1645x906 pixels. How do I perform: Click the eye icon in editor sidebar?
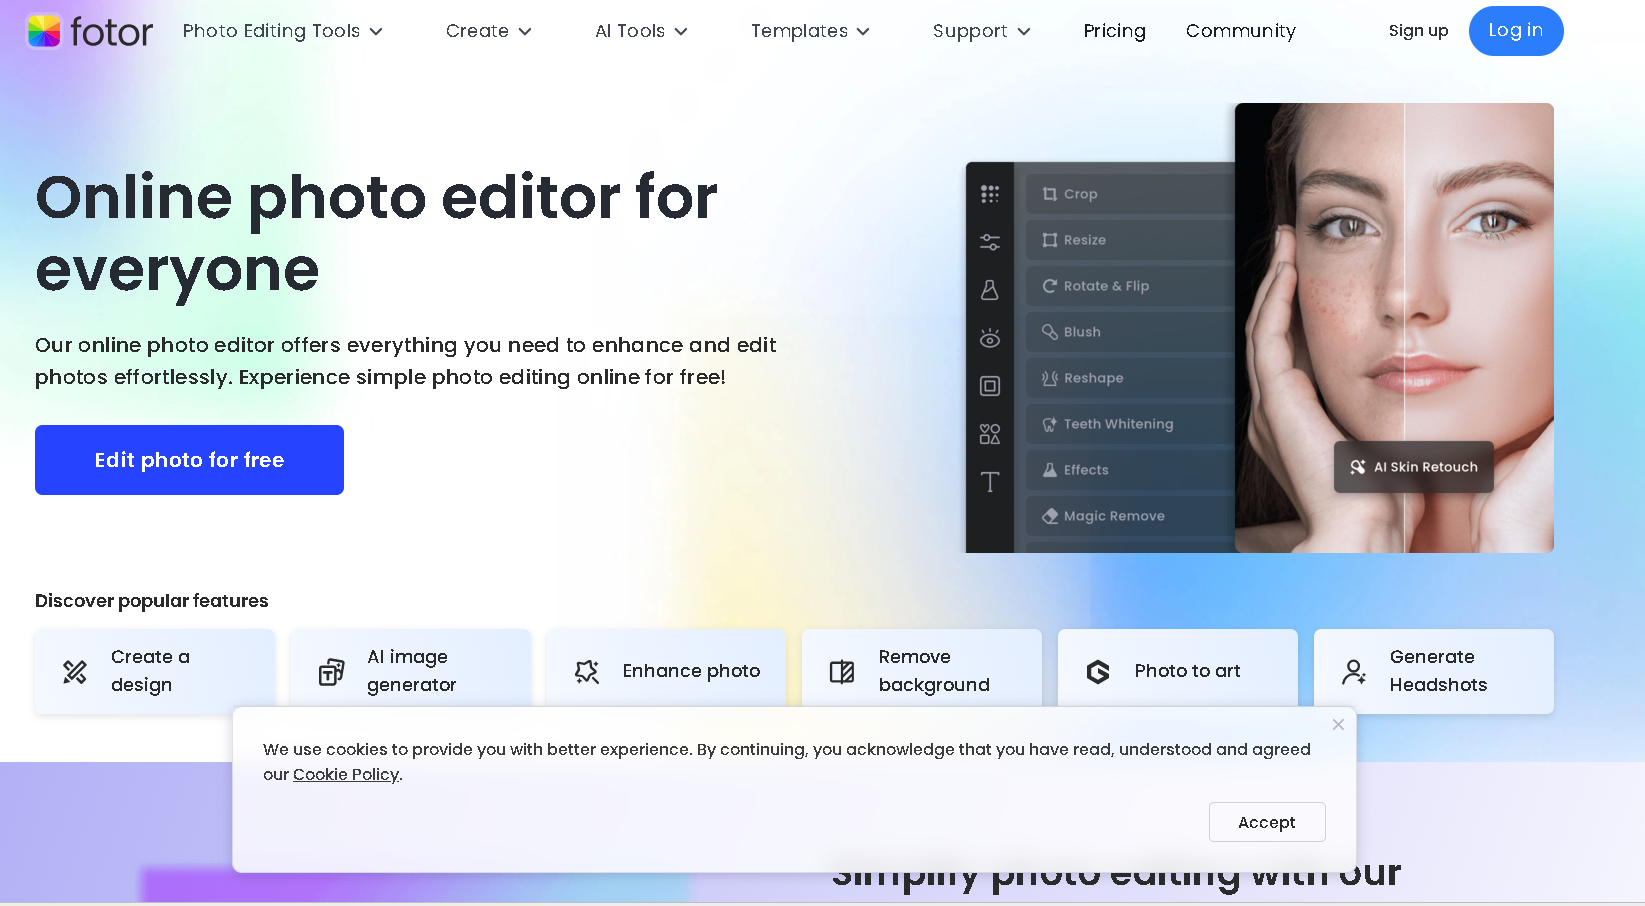pos(990,338)
